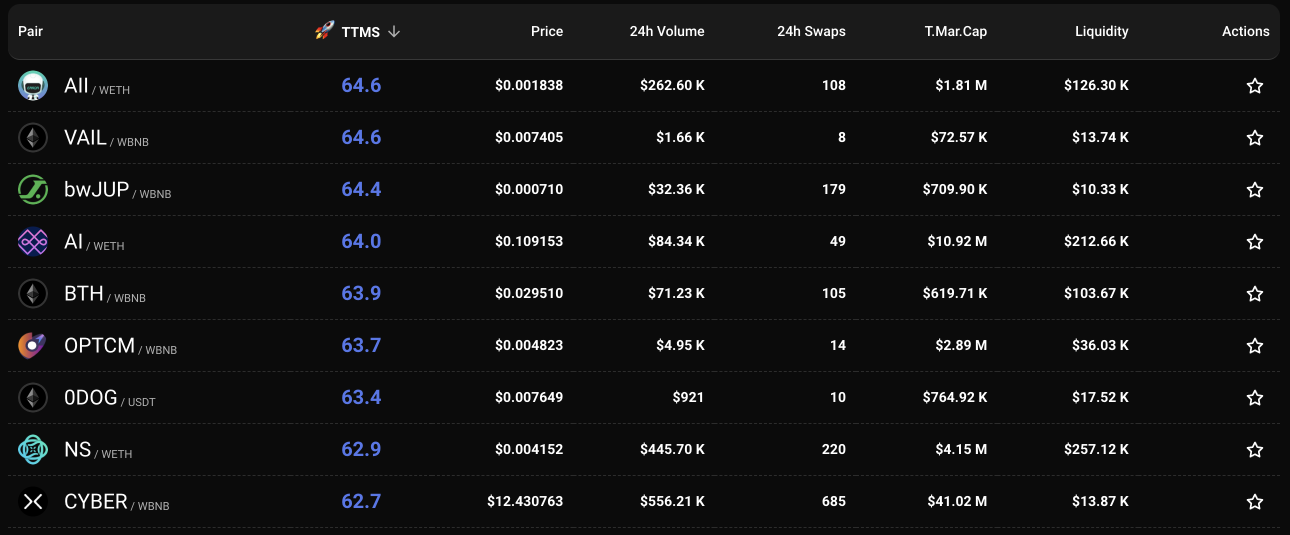Screen dimensions: 1290x535
Task: Click the NS teal token icon
Action: click(33, 450)
